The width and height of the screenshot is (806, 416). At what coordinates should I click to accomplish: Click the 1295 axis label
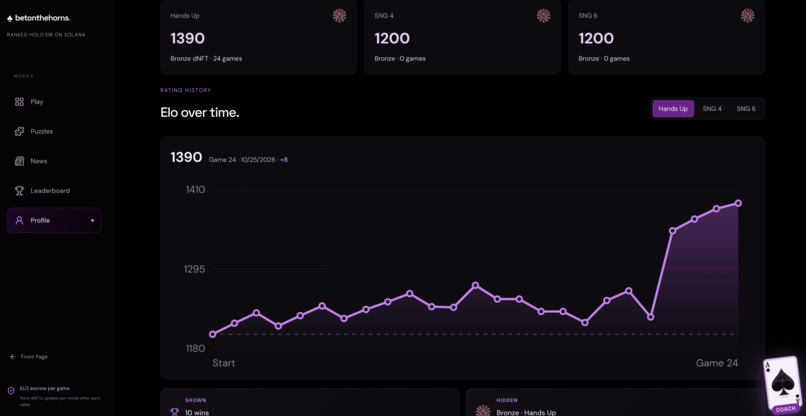194,269
